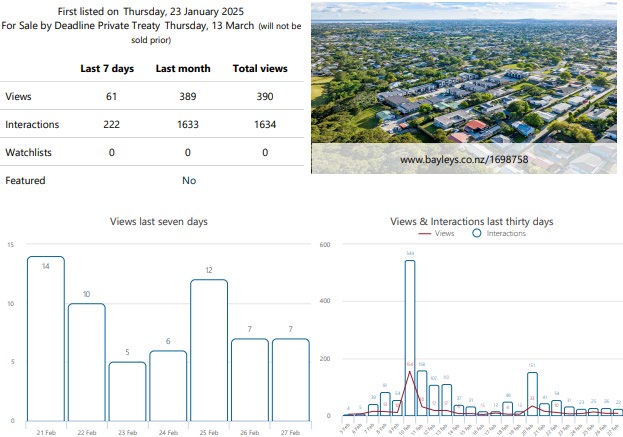Click the 151 interactions bar on 20 Feb
The image size is (623, 437).
[x=532, y=394]
